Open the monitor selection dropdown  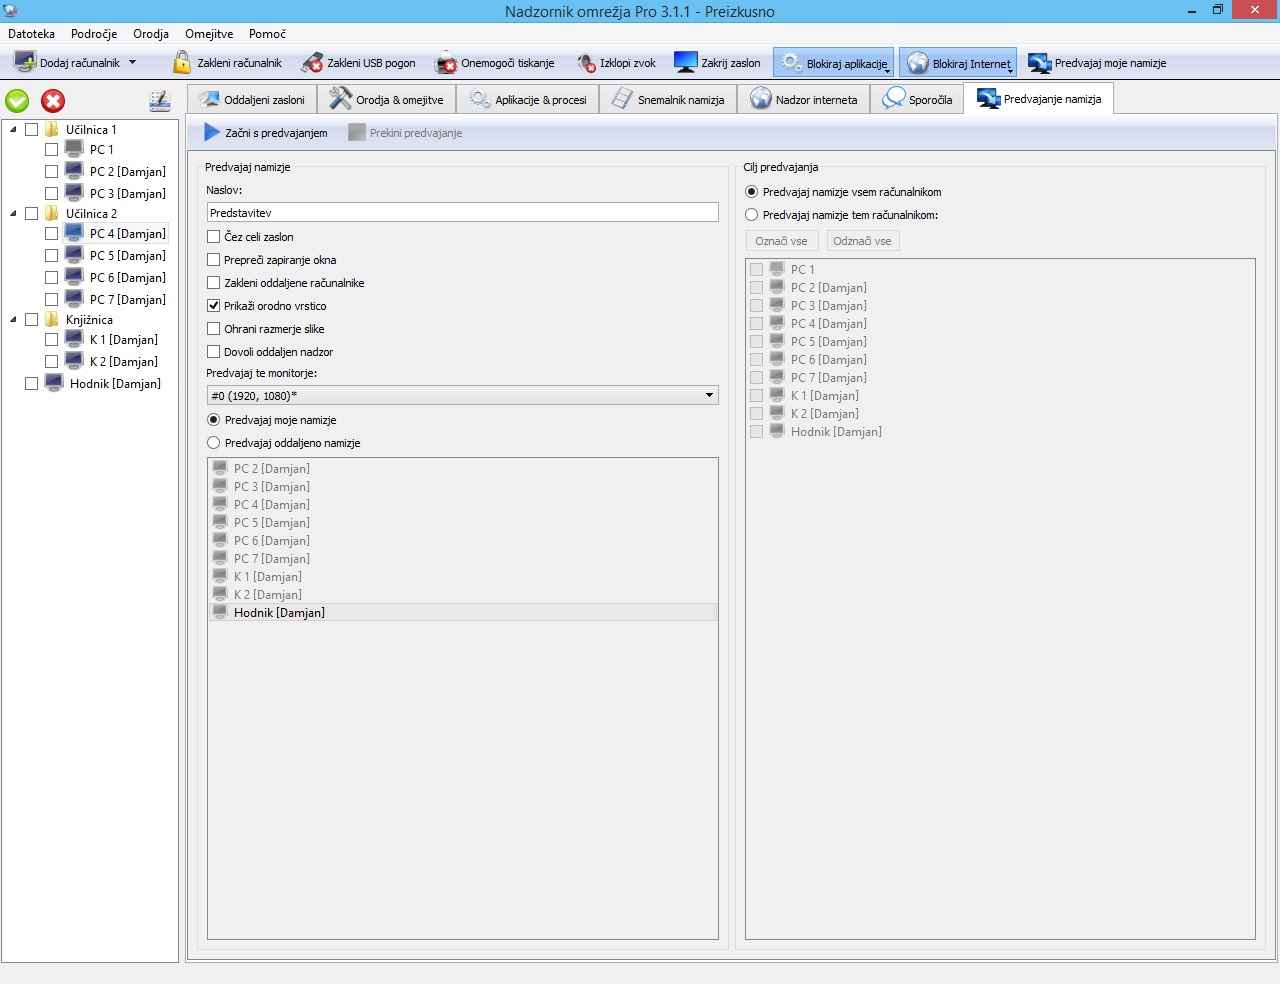click(x=709, y=396)
